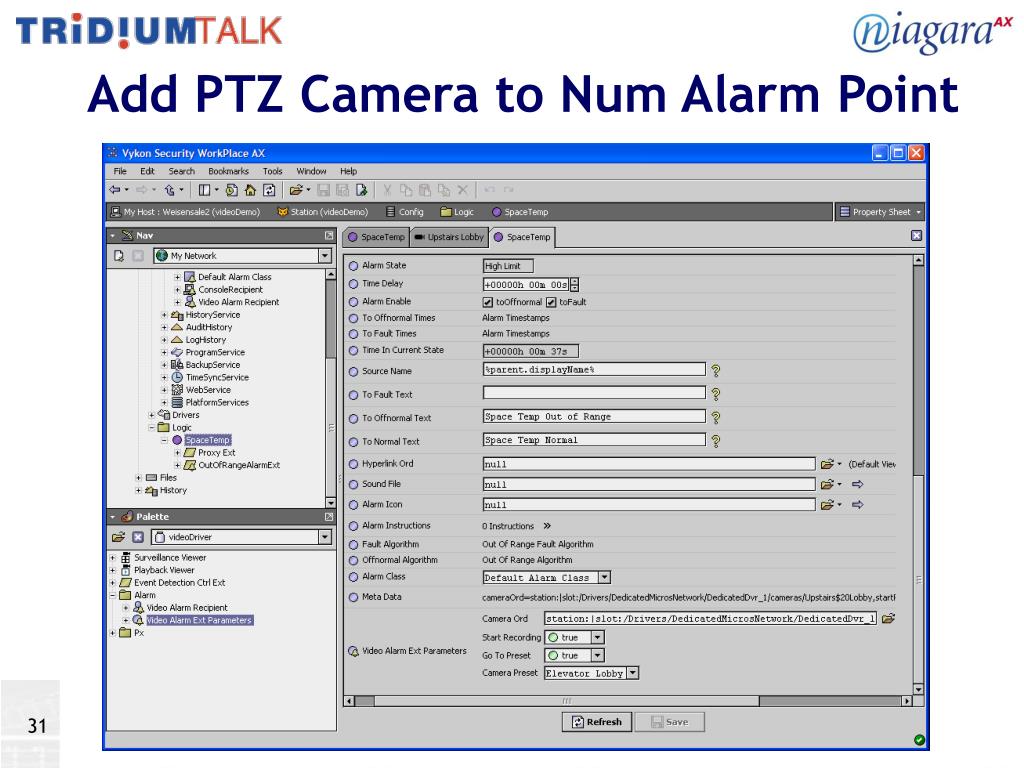The image size is (1024, 768).
Task: Expand the Drivers tree node
Action: (x=152, y=415)
